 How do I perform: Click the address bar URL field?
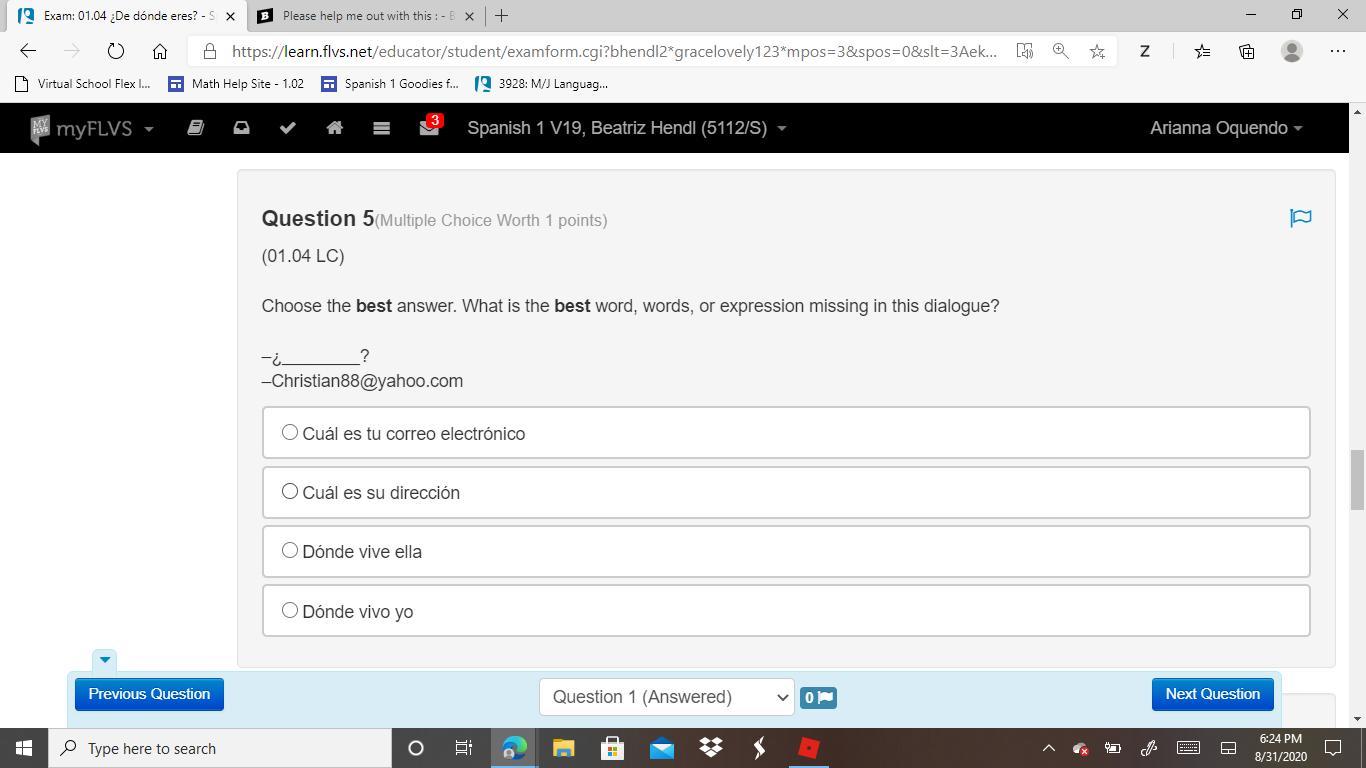pos(614,51)
